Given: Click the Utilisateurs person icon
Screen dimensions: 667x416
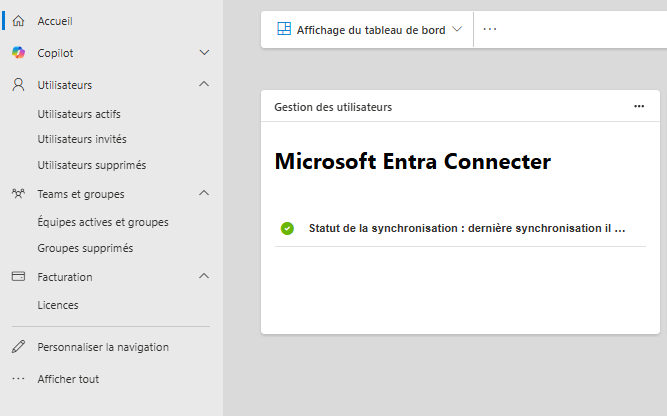Looking at the screenshot, I should point(18,85).
